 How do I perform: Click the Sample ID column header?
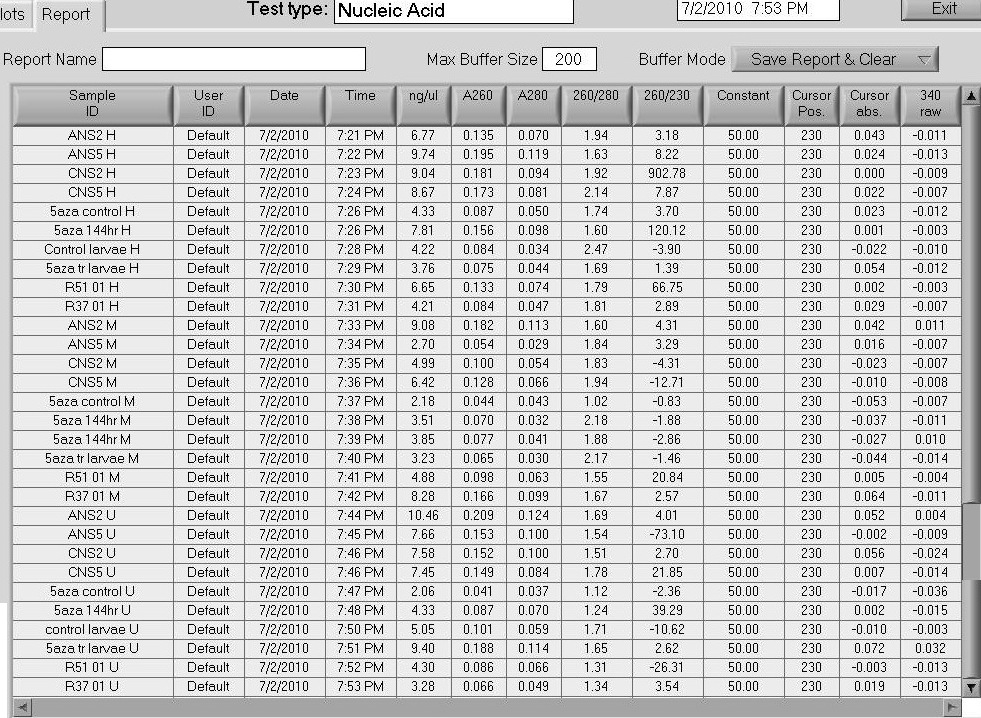point(92,104)
